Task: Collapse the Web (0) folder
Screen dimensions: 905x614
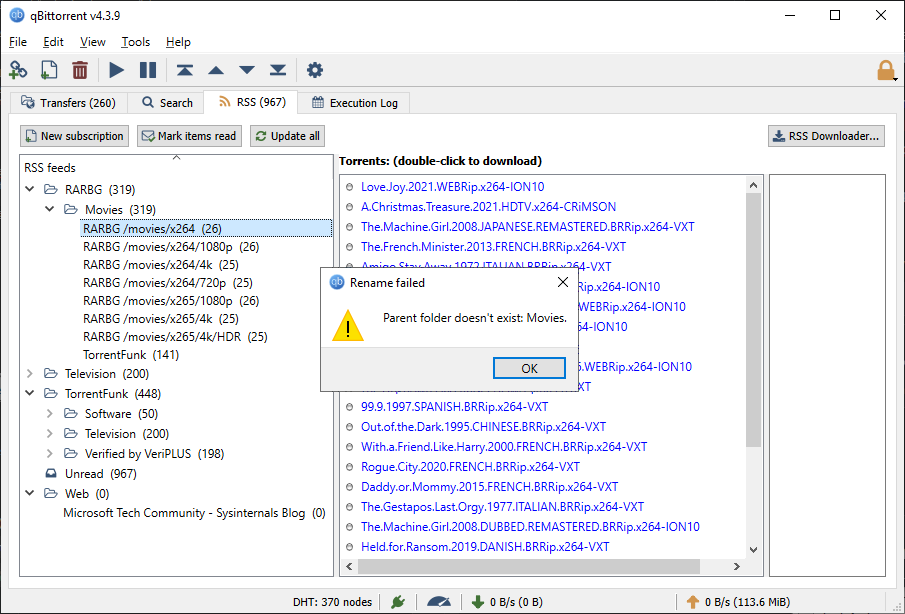Action: (30, 493)
